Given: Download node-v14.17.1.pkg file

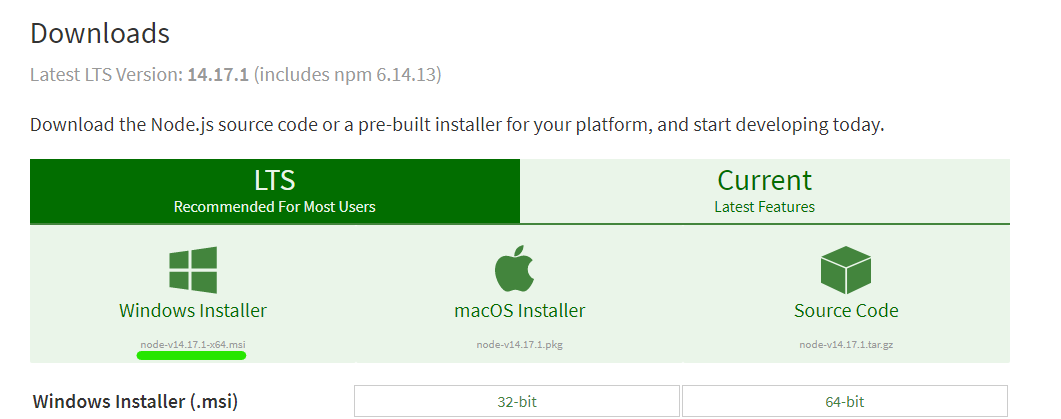Looking at the screenshot, I should tap(519, 344).
